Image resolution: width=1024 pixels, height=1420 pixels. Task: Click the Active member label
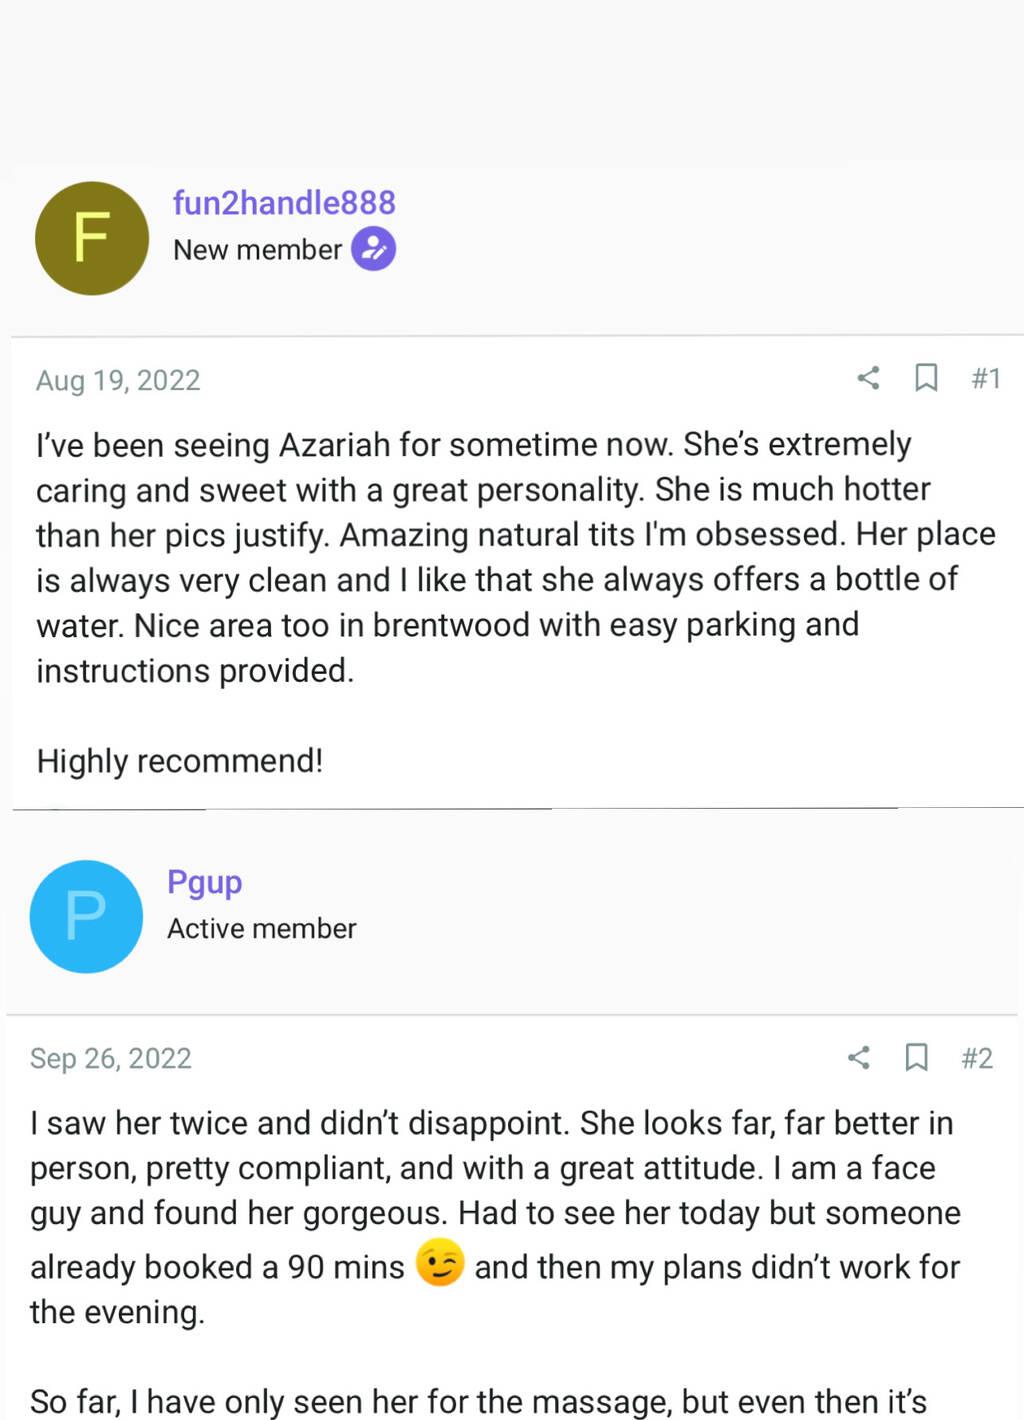point(261,928)
